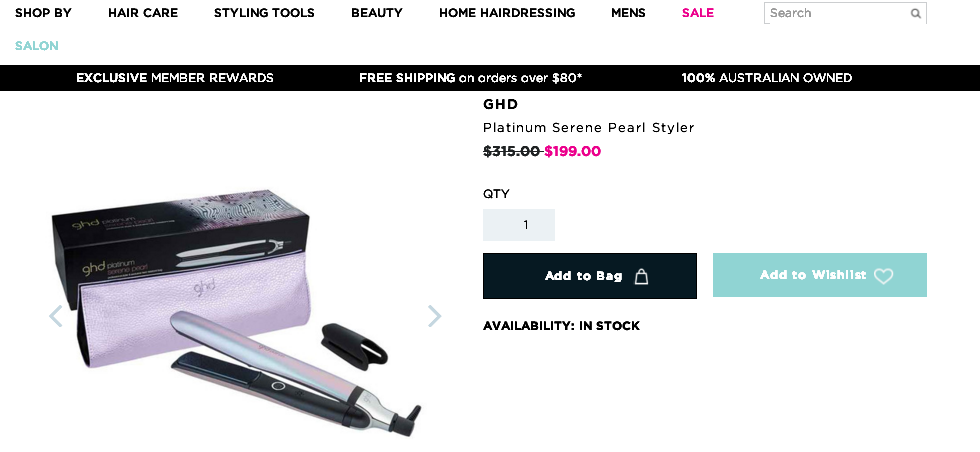Add the styler to wishlist
The height and width of the screenshot is (452, 980).
tap(819, 275)
